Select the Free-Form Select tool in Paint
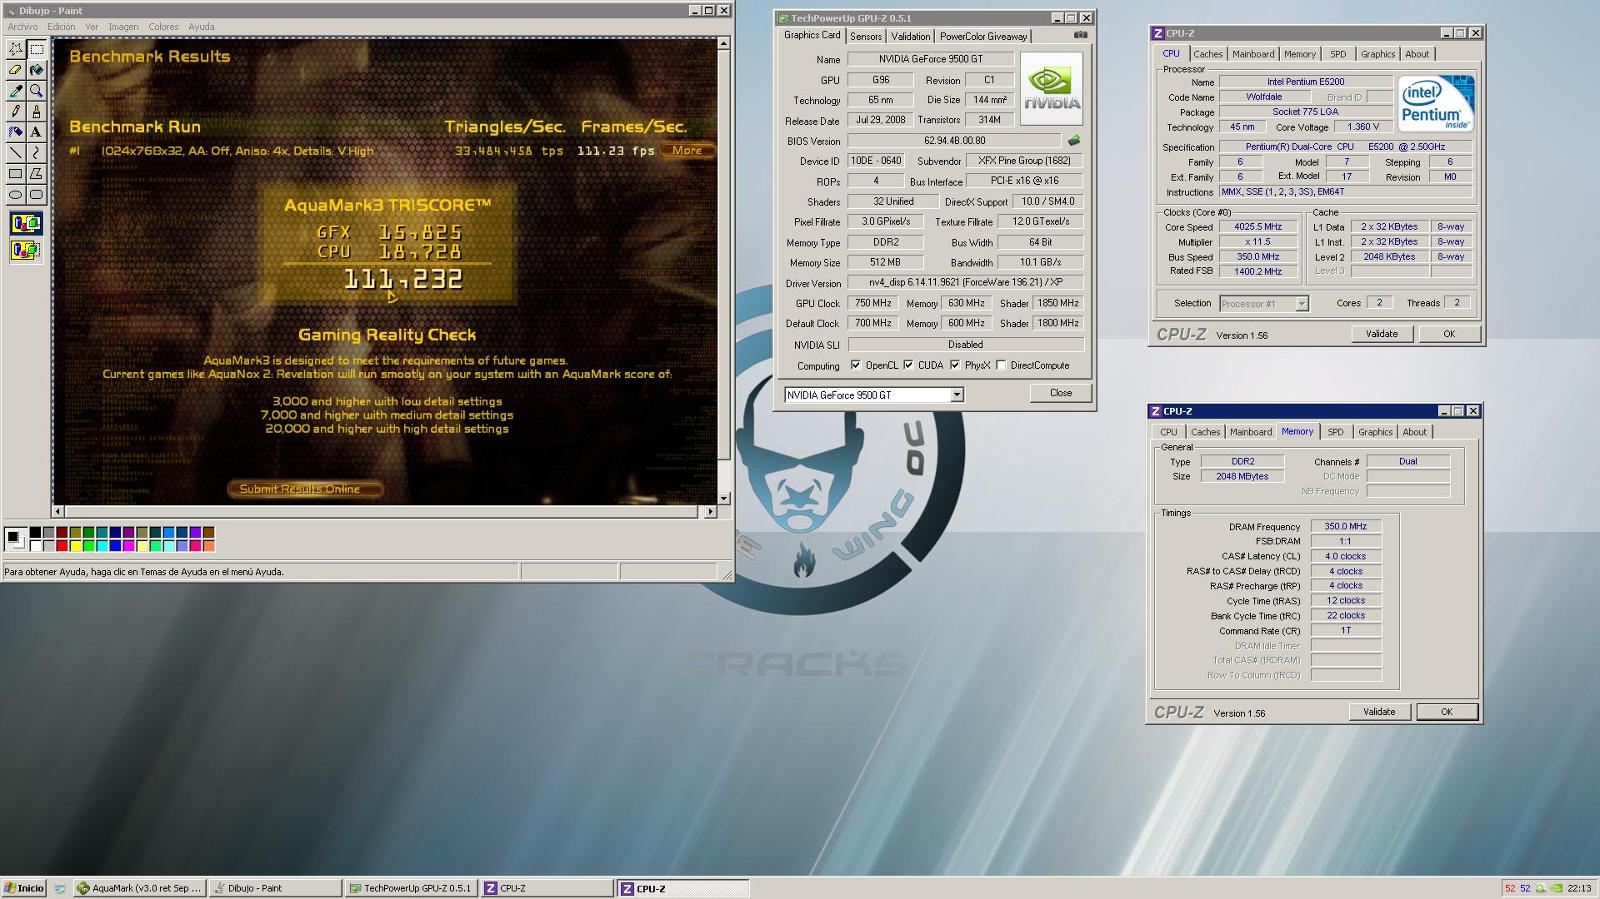Image resolution: width=1600 pixels, height=899 pixels. (15, 49)
